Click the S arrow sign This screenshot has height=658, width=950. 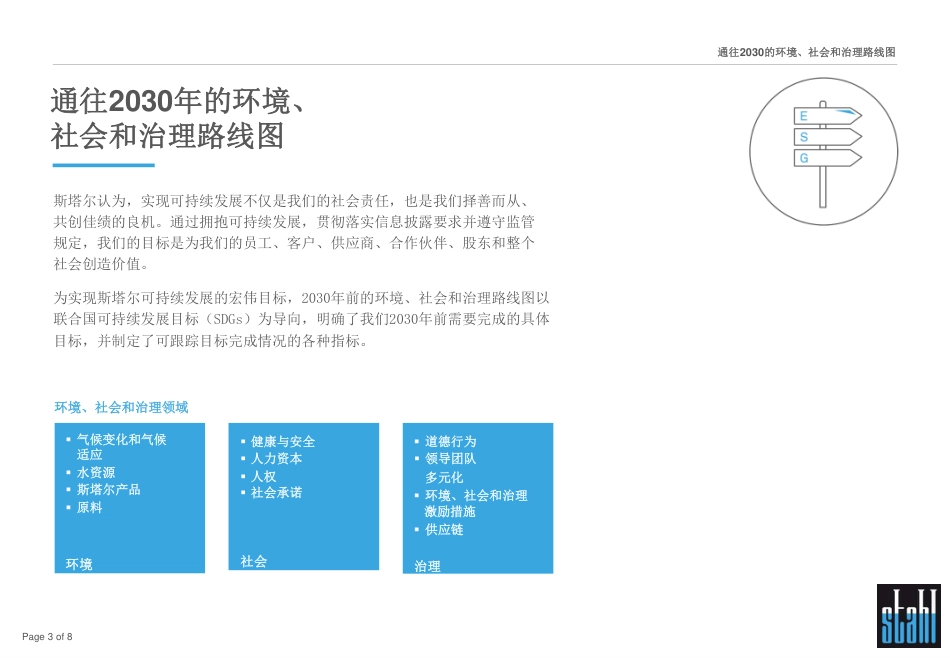pyautogui.click(x=828, y=137)
